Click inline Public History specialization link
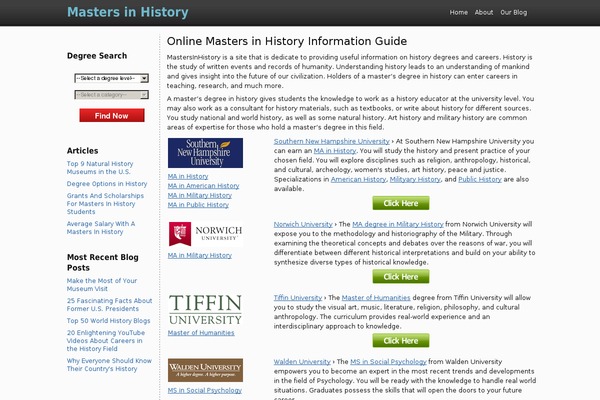Screen dimensions: 600x400 (480, 179)
